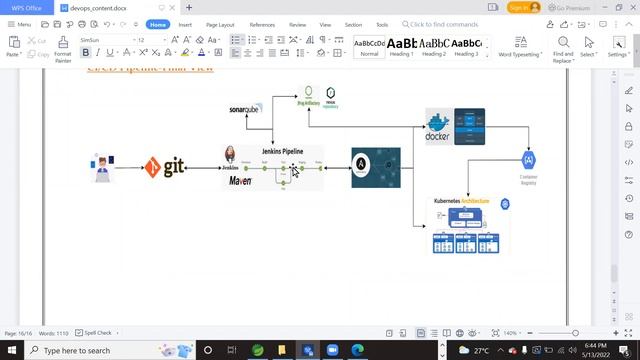The width and height of the screenshot is (640, 360).
Task: Increase paragraph indent
Action: tap(281, 40)
